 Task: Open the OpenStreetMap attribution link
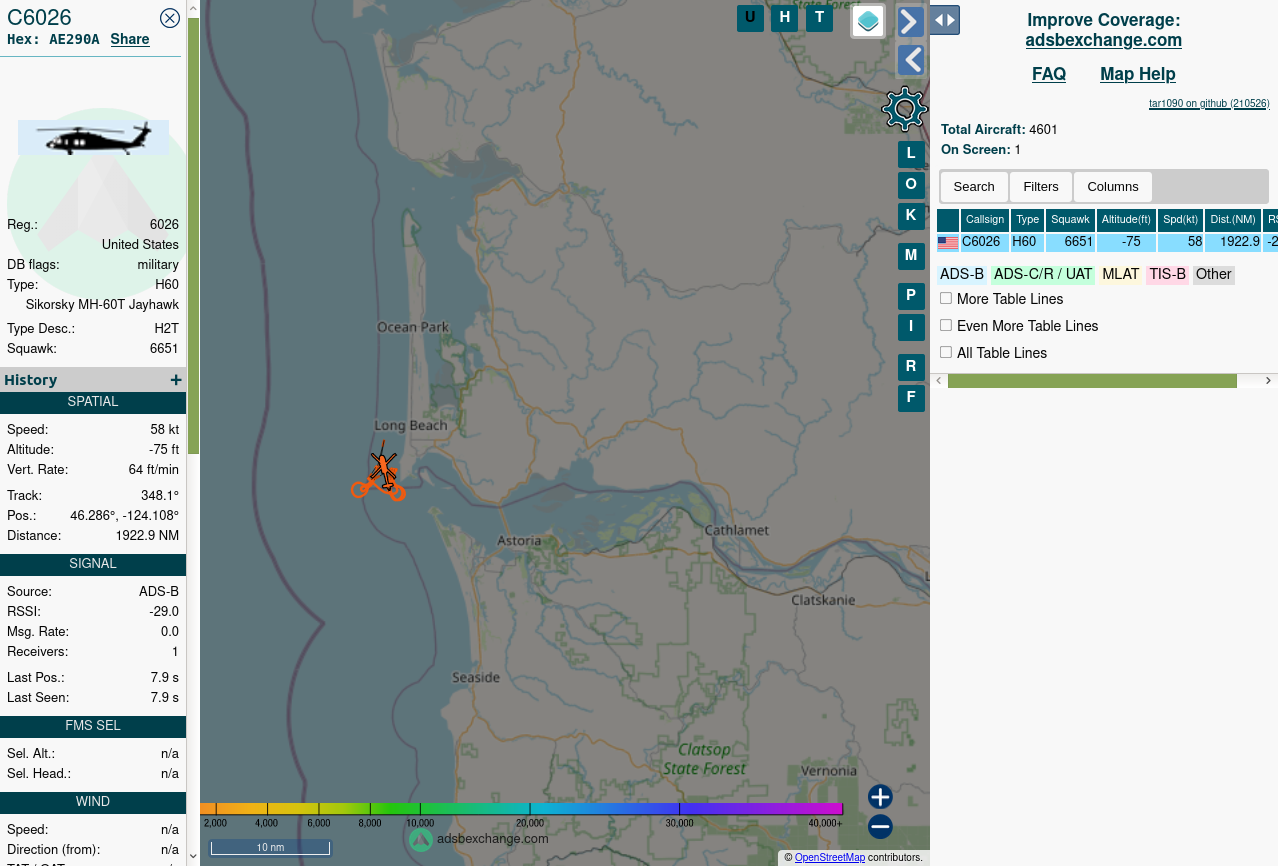click(830, 857)
